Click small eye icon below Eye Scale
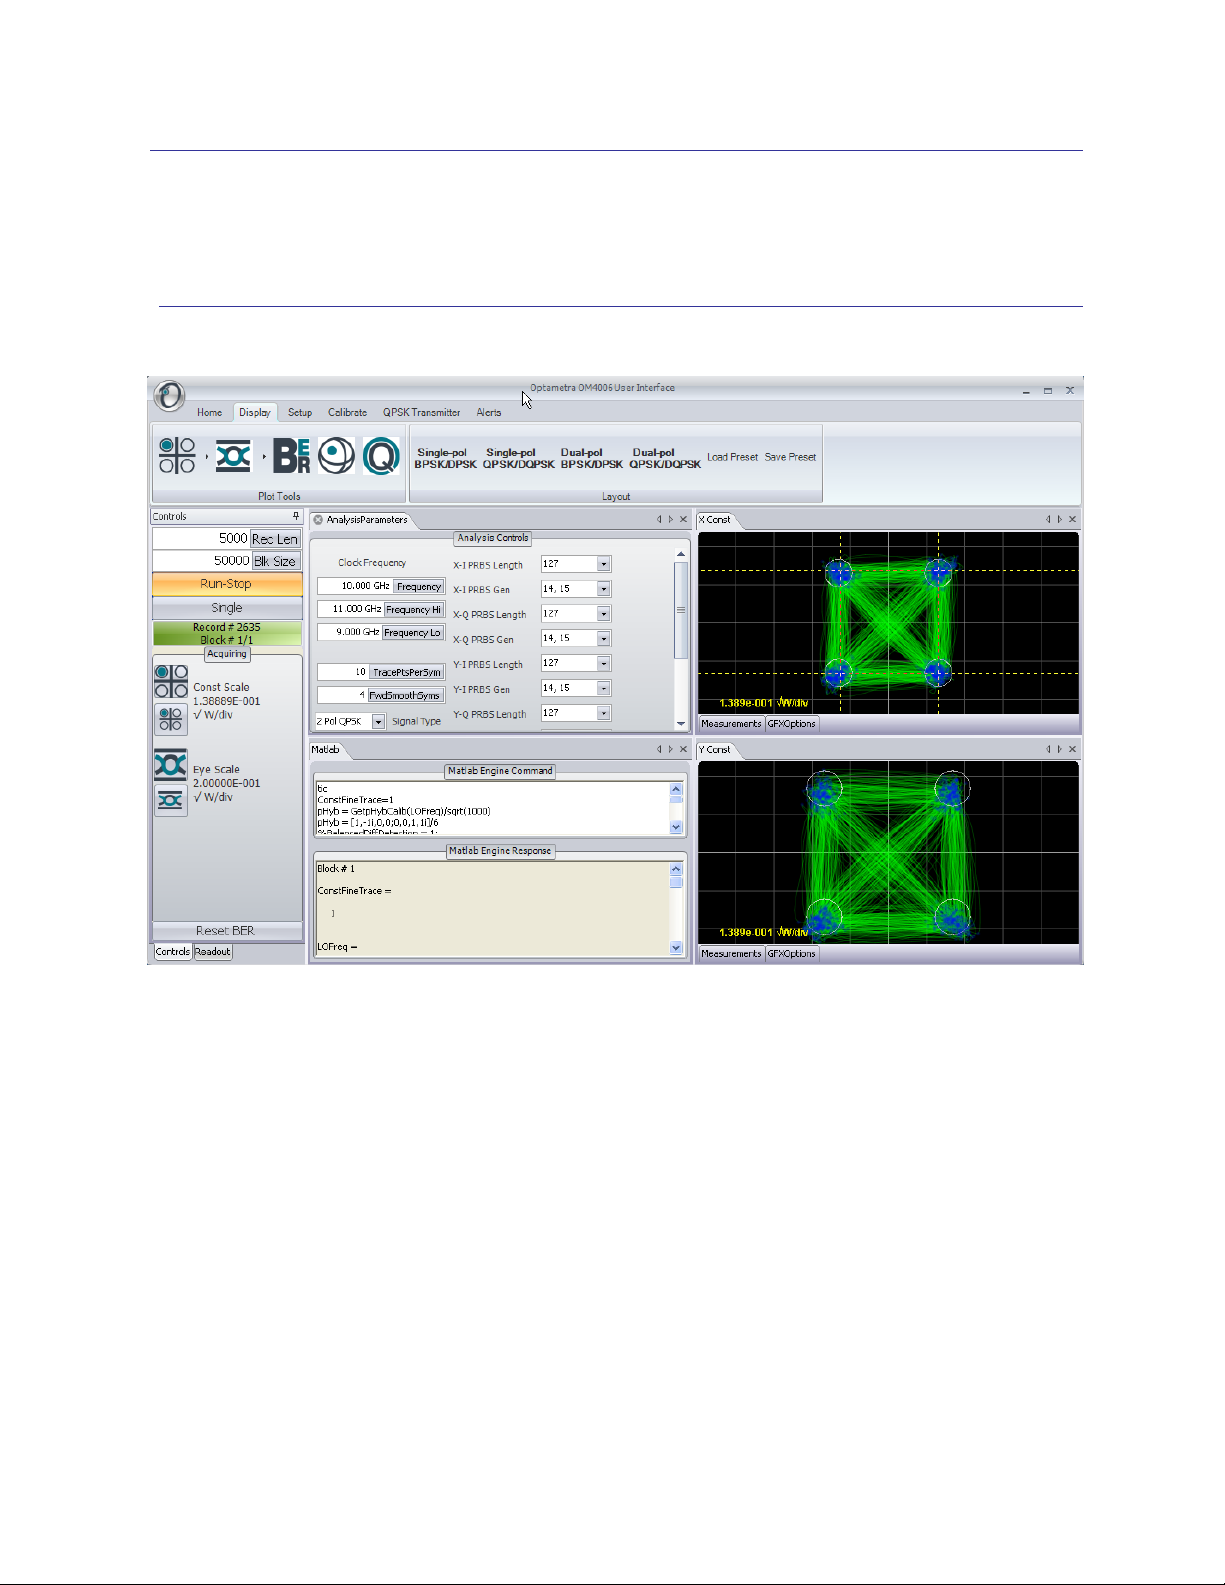 [171, 801]
